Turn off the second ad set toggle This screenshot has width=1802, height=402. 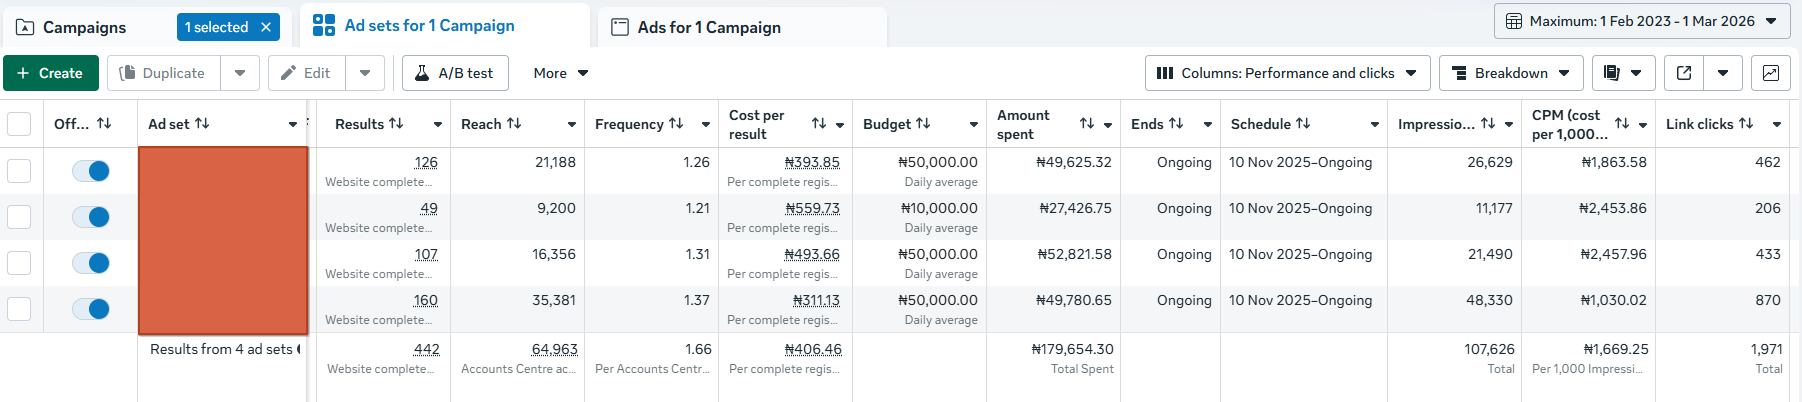click(x=91, y=217)
